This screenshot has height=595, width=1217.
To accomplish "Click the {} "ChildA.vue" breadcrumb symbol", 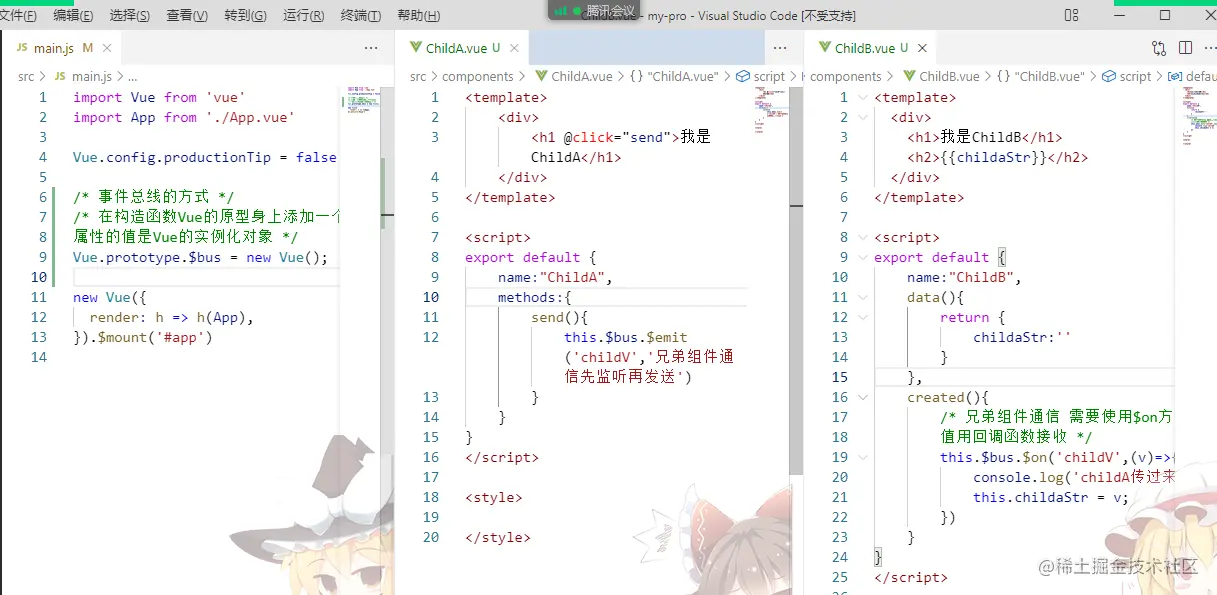I will pyautogui.click(x=674, y=76).
